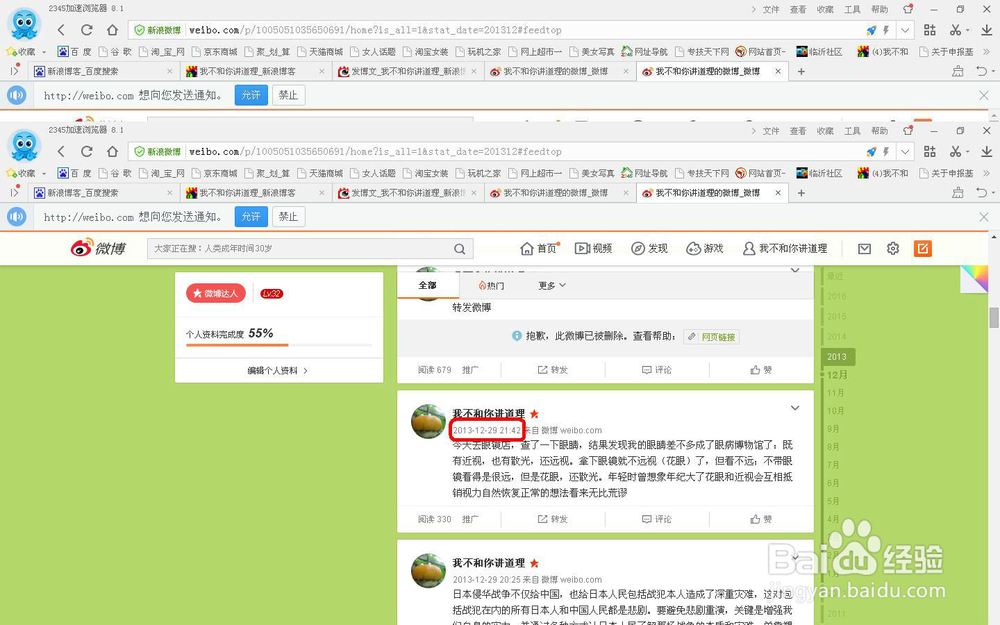Open the 京东商城 bookmark in the lower window
Viewport: 1000px width, 625px height.
pyautogui.click(x=214, y=173)
